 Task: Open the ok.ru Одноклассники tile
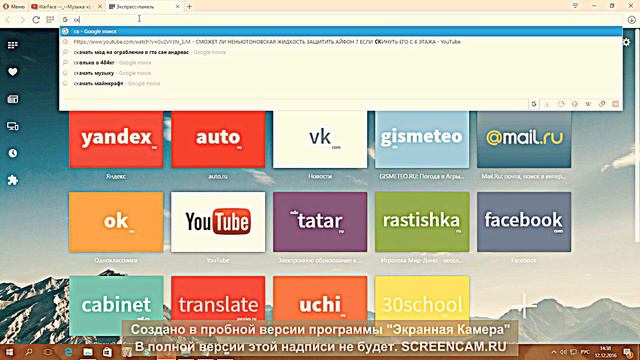[116, 222]
